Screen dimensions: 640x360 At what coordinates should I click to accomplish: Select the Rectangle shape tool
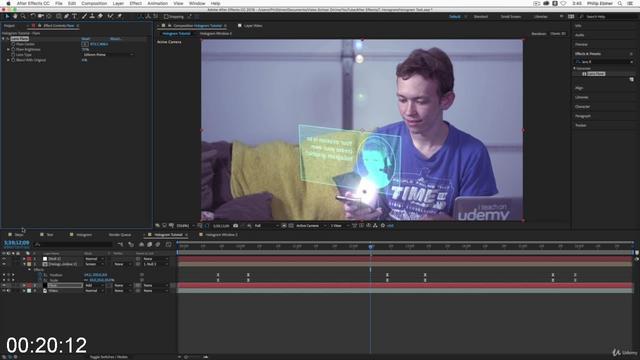59,16
